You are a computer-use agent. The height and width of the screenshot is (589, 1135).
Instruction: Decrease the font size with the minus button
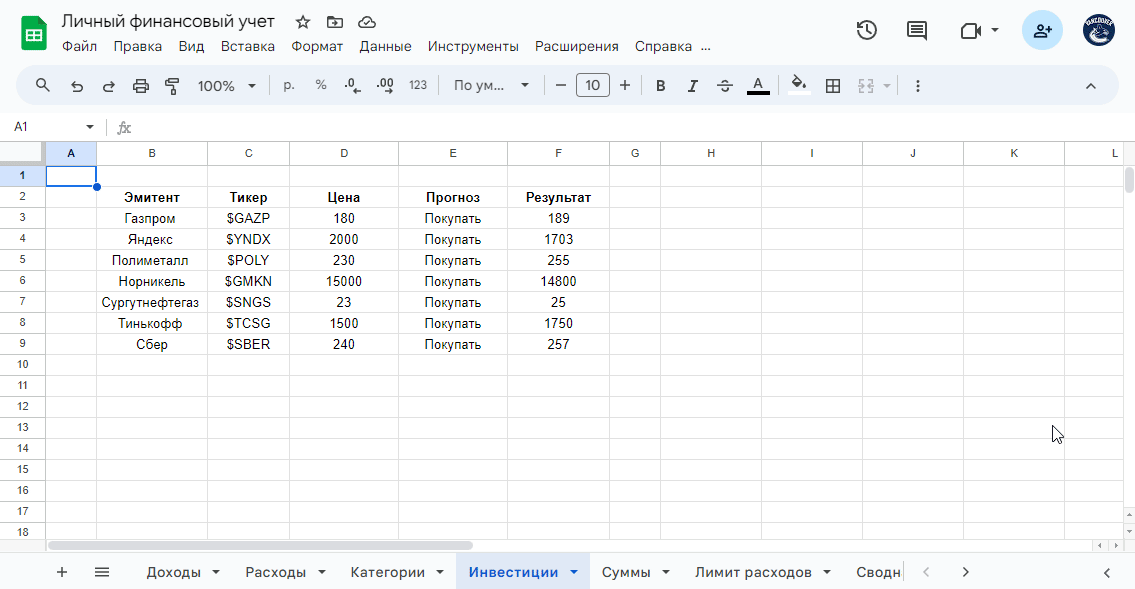point(560,85)
